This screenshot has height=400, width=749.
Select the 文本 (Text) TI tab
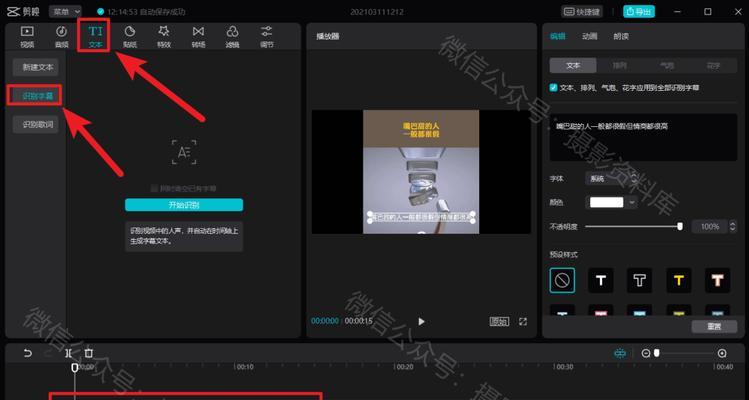tap(95, 37)
